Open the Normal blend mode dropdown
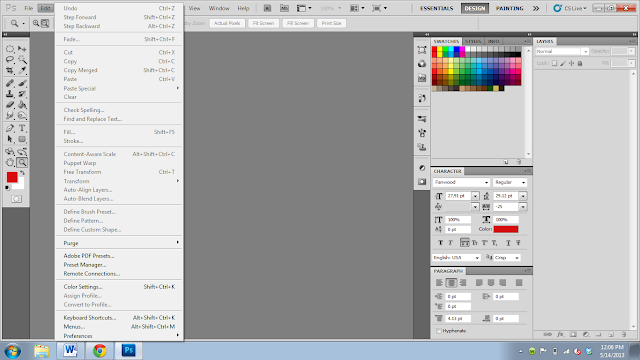The height and width of the screenshot is (360, 640). point(562,51)
